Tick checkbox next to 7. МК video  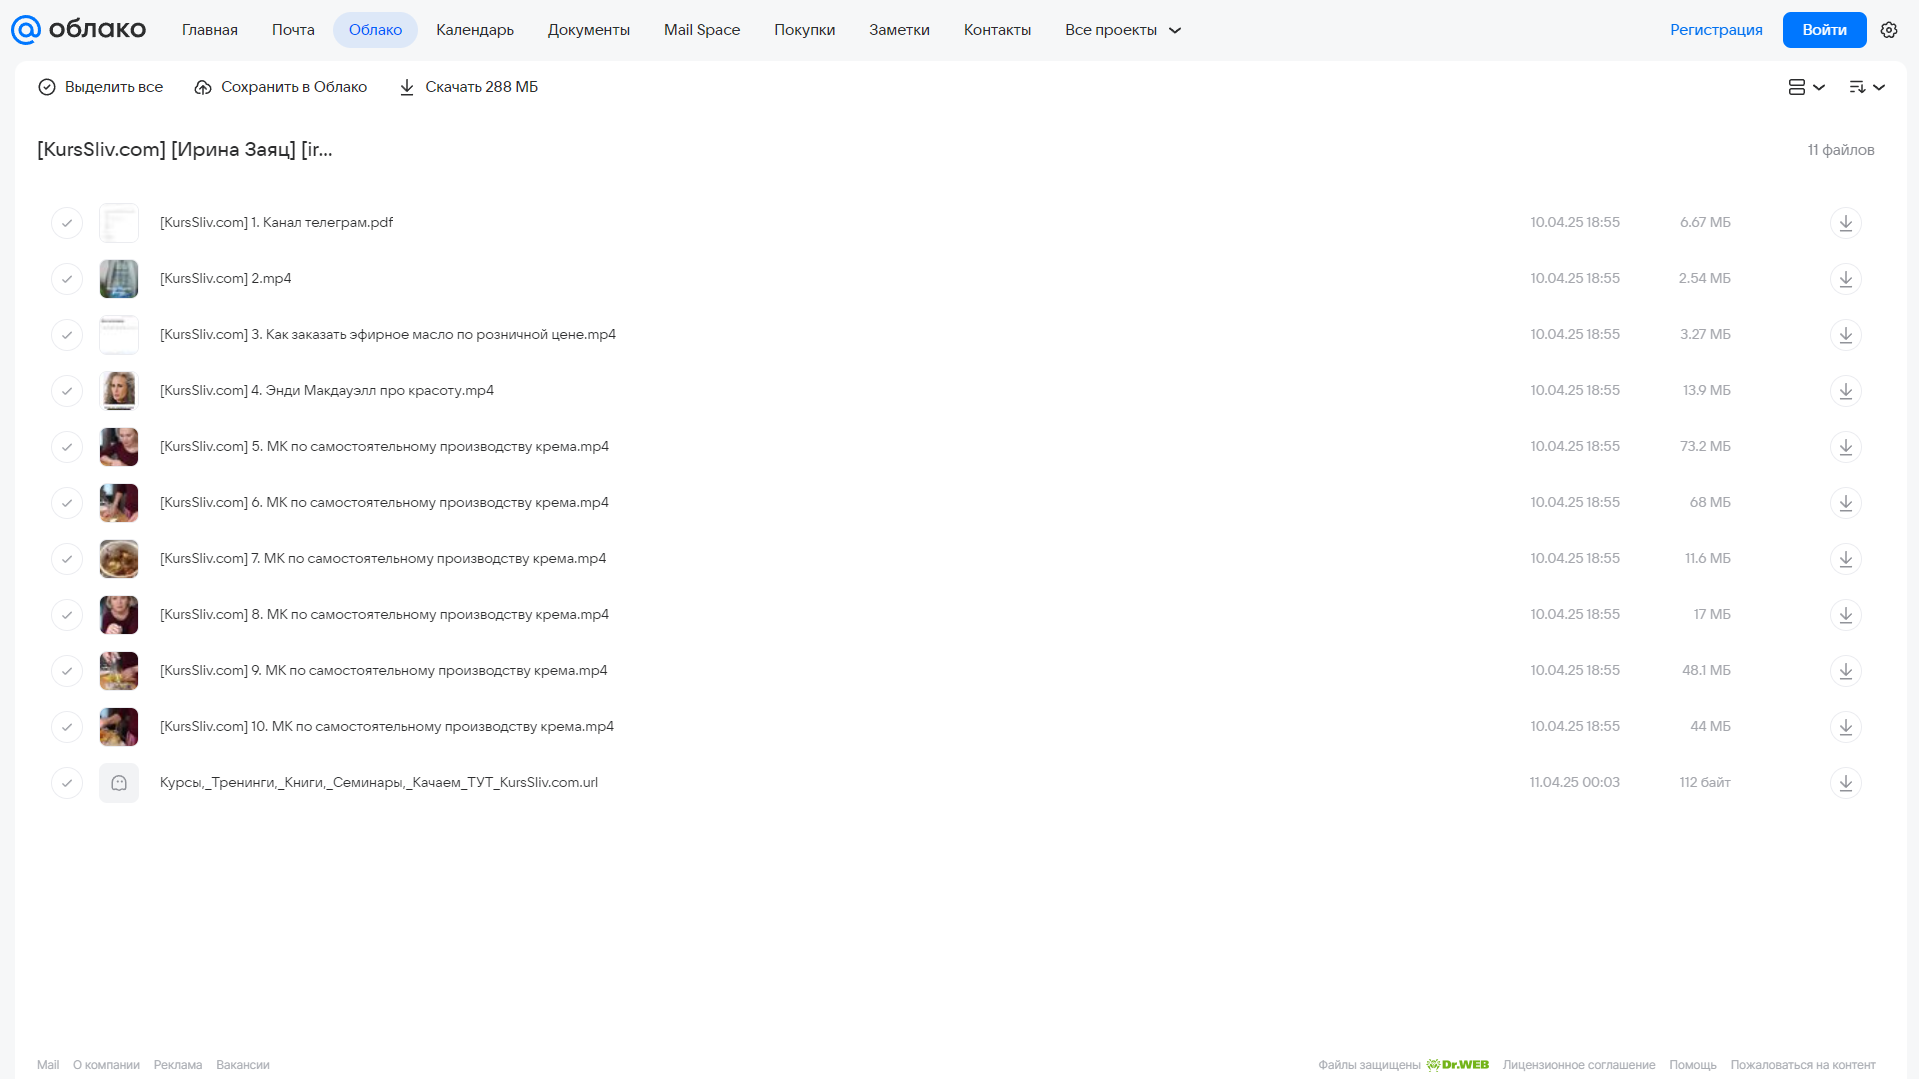tap(67, 559)
